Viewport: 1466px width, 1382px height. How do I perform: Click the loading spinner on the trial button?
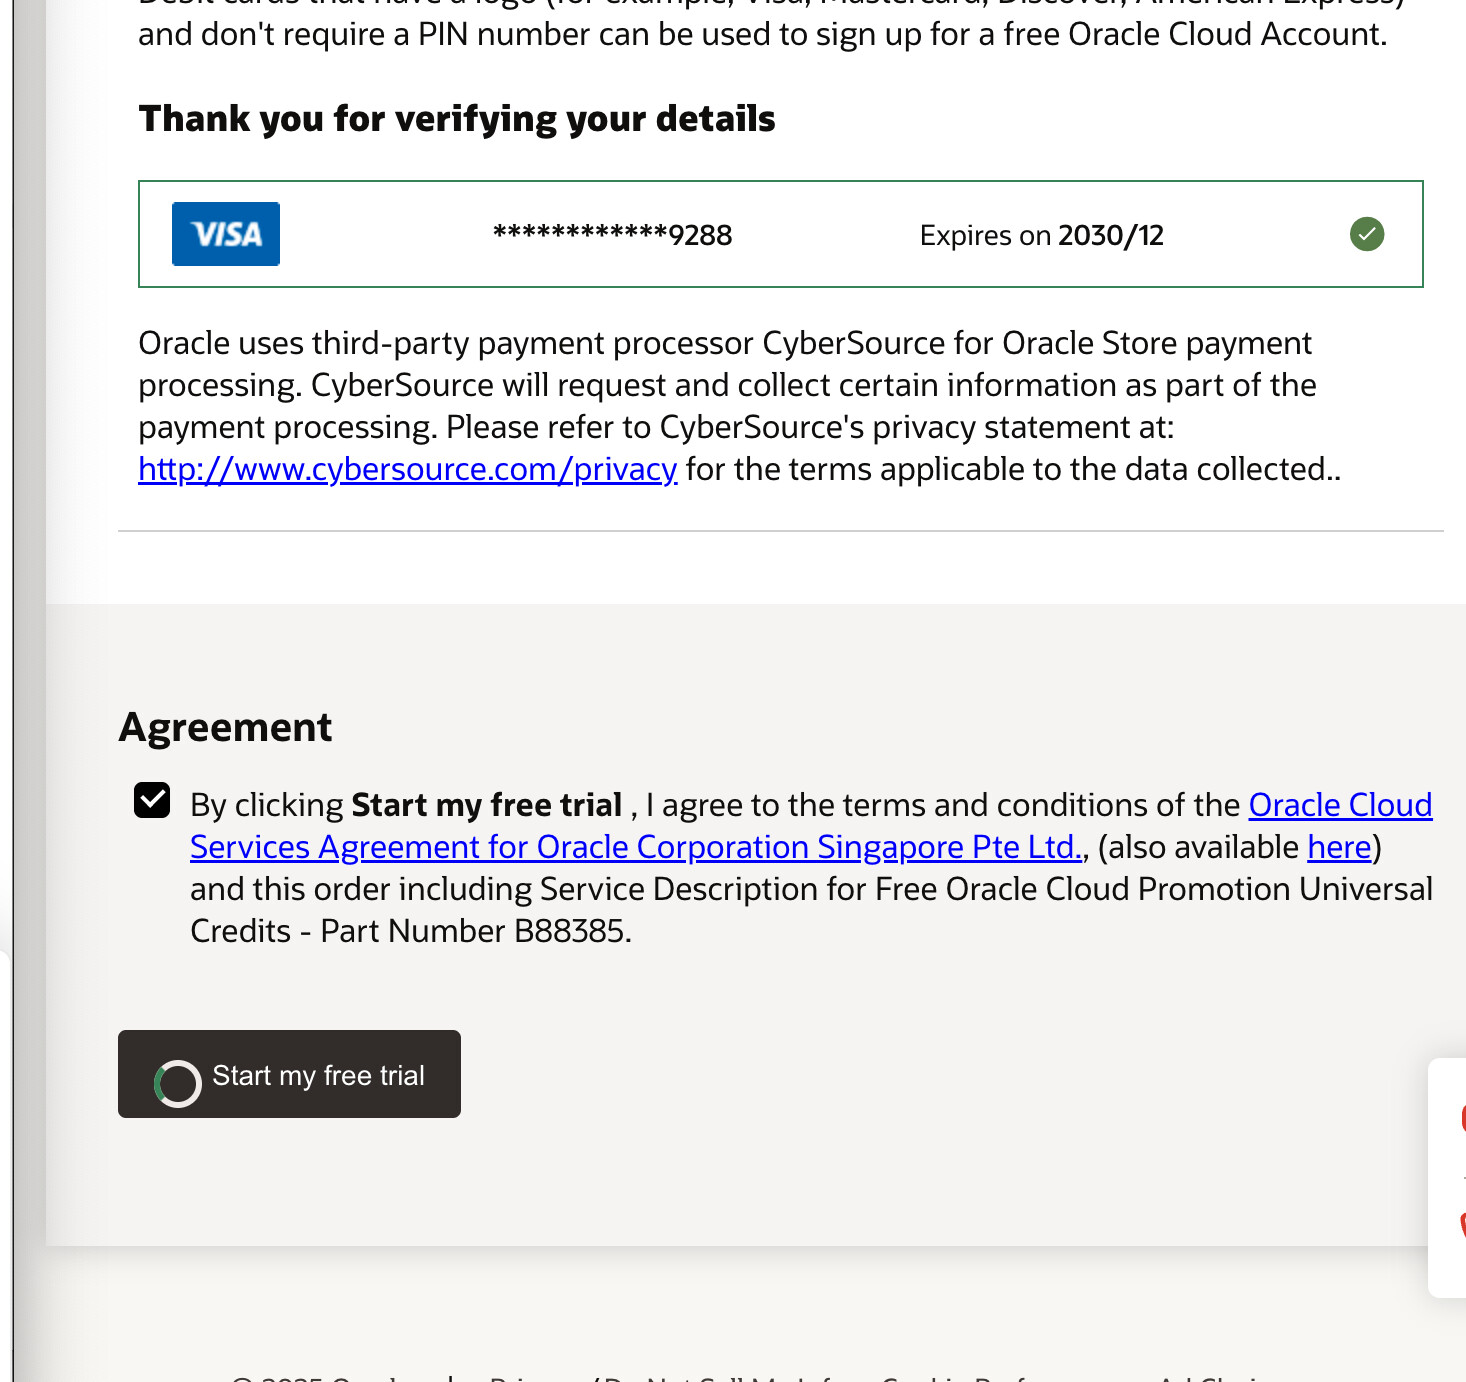[x=178, y=1083]
